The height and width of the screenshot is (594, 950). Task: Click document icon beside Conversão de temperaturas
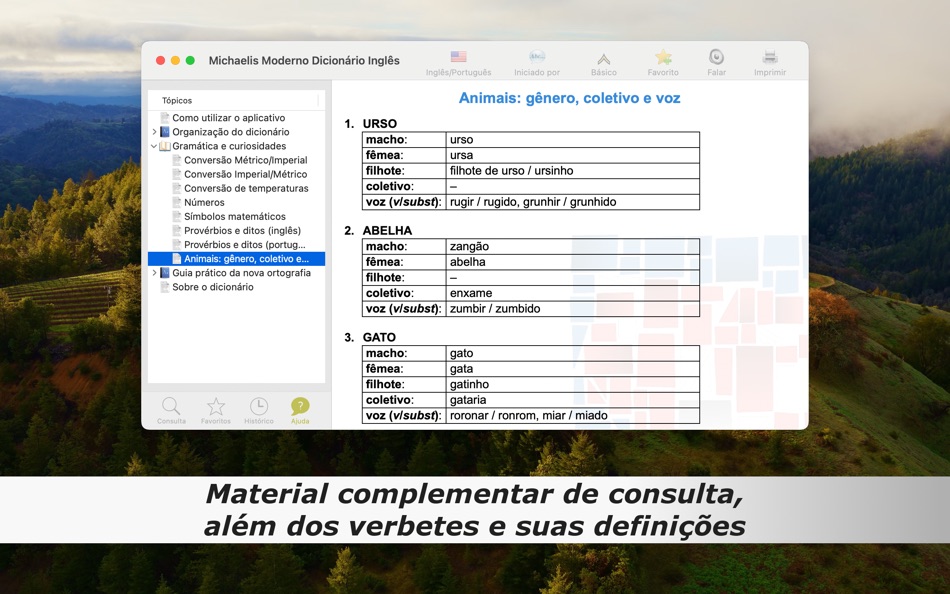pyautogui.click(x=177, y=189)
